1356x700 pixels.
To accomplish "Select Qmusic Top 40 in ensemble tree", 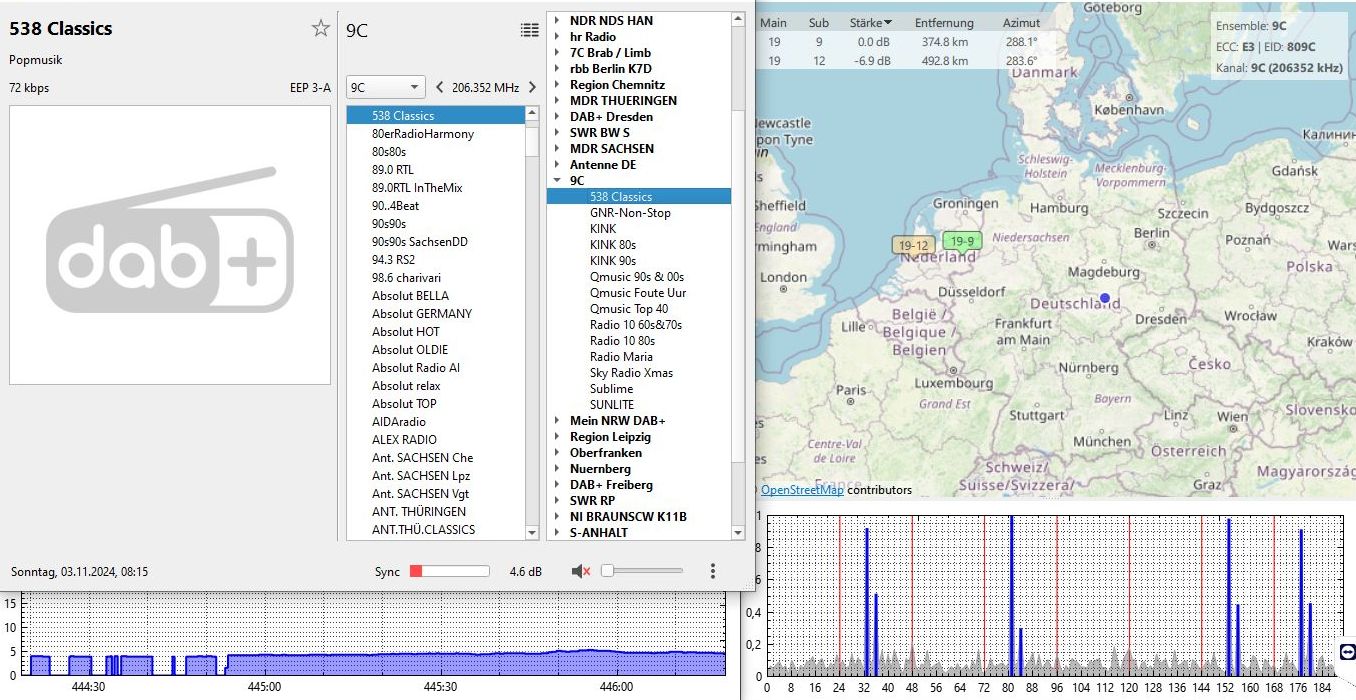I will 628,309.
